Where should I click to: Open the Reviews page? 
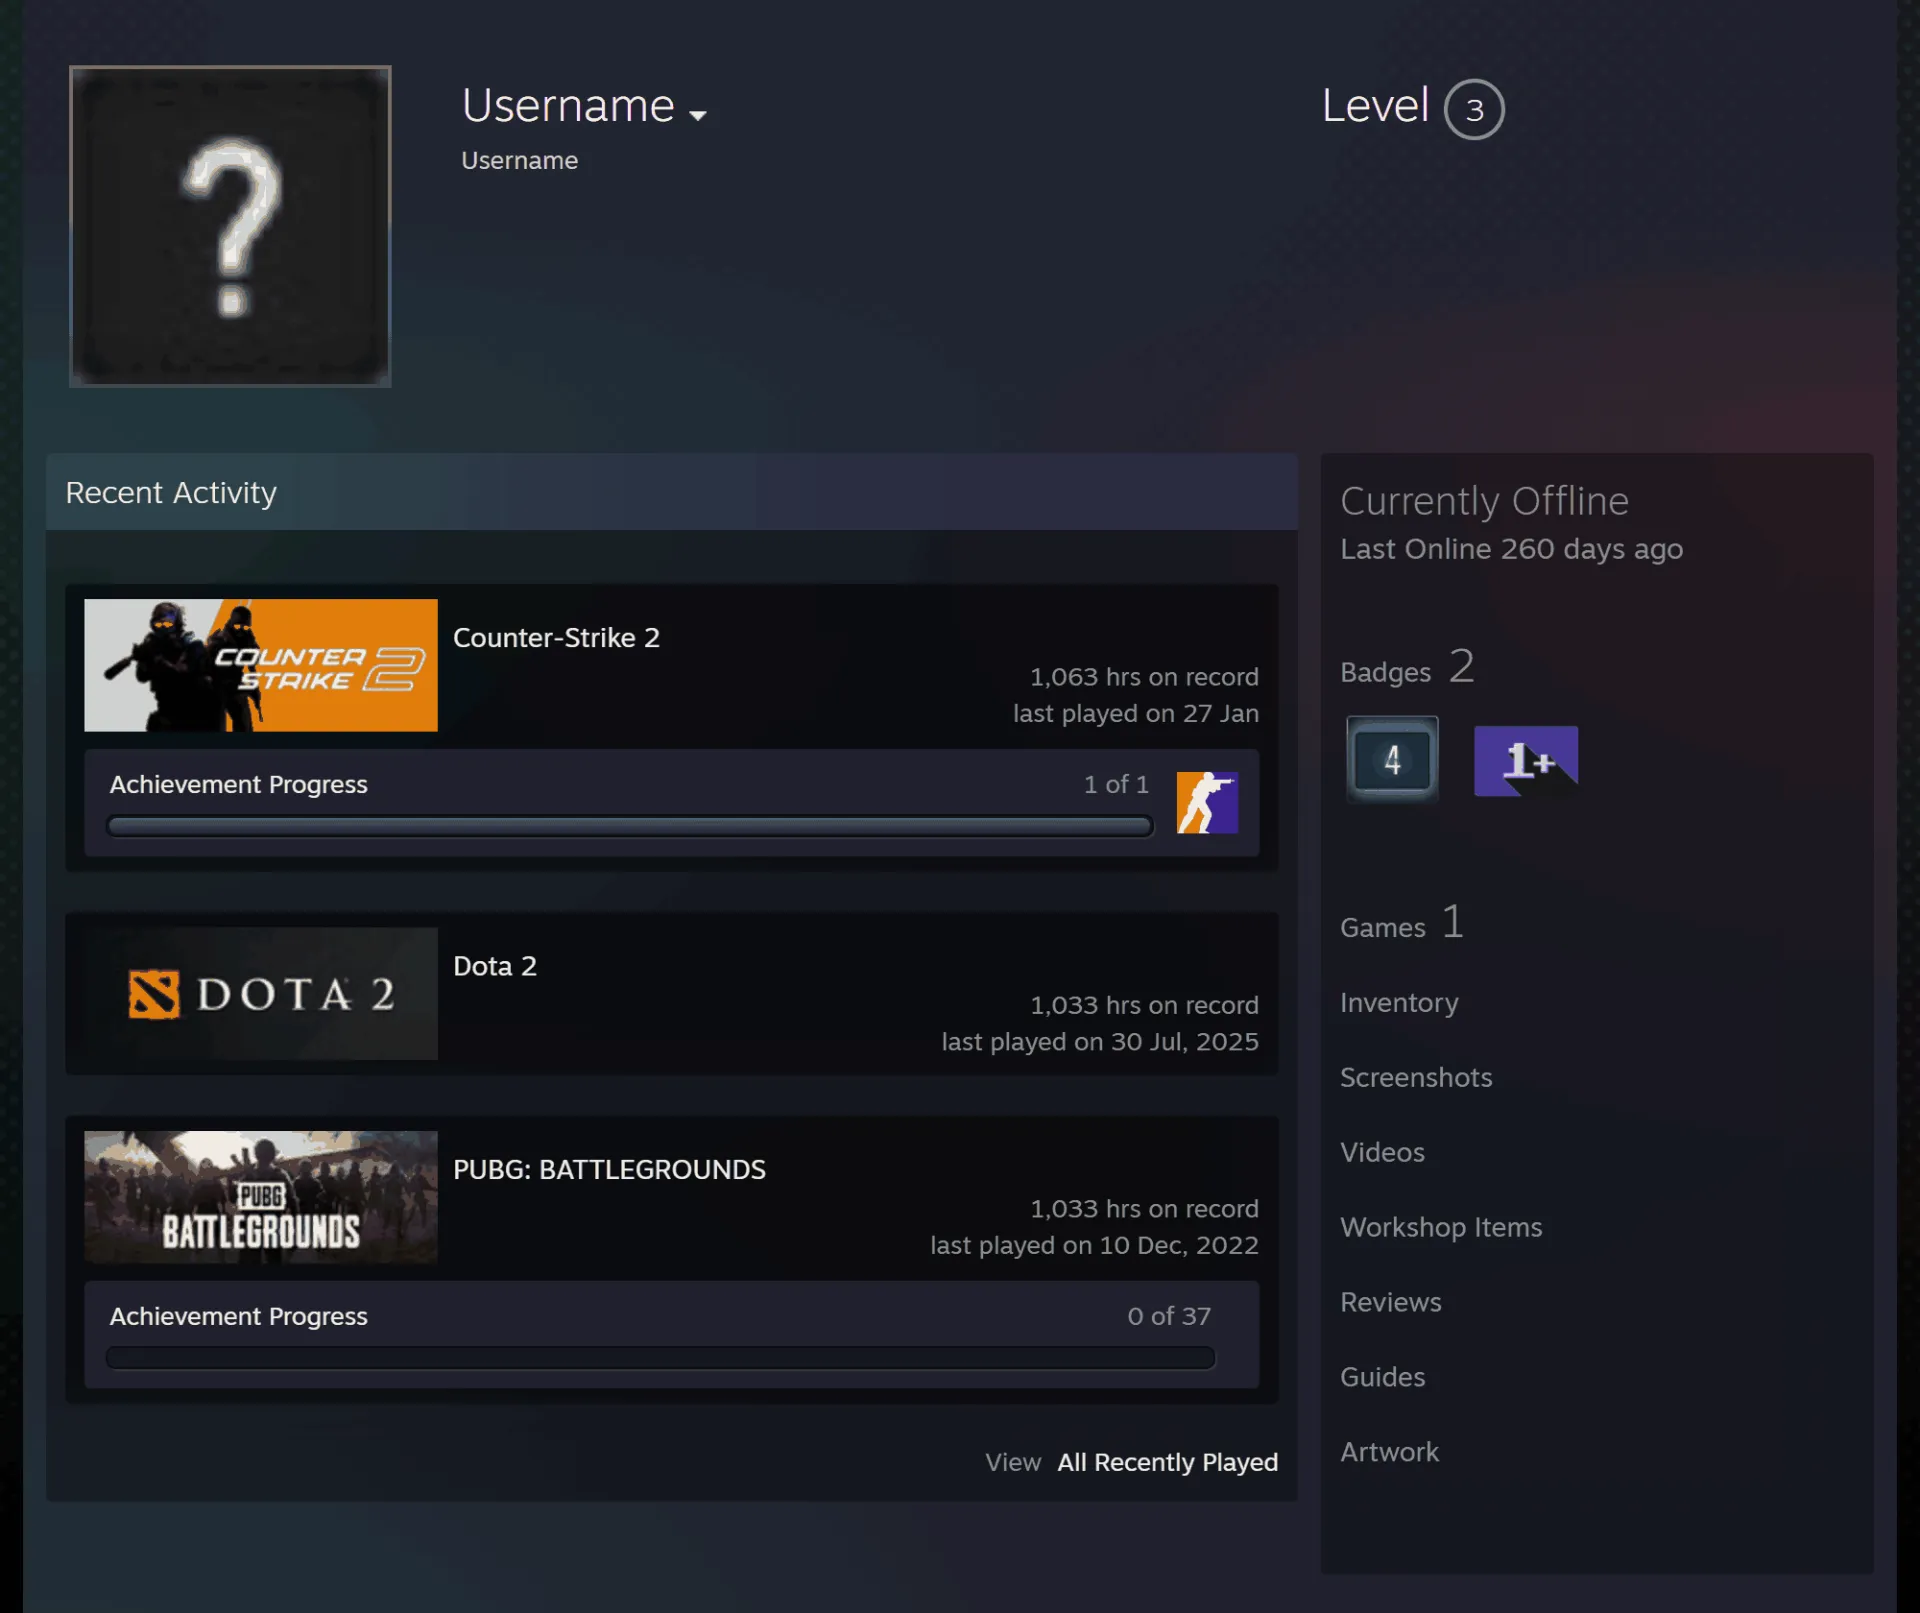(1391, 1302)
